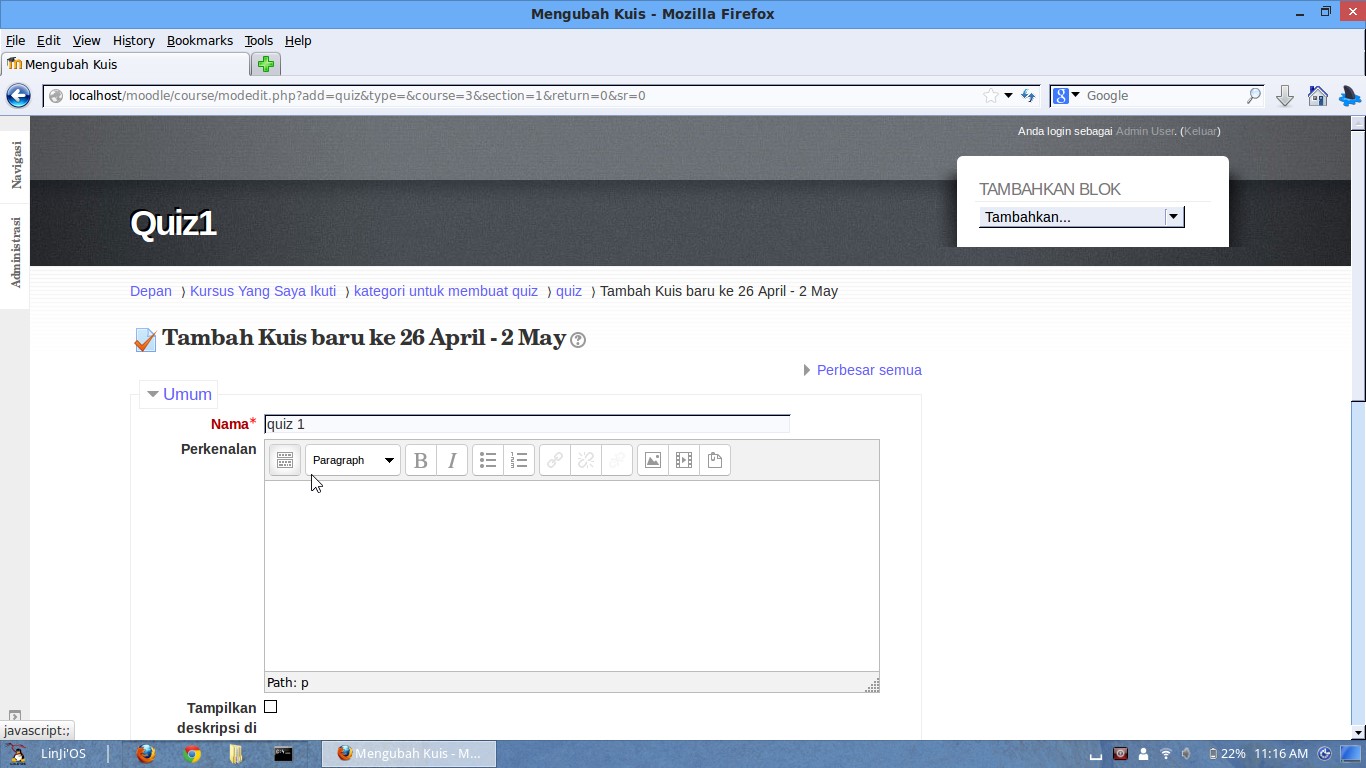1366x768 pixels.
Task: Enable the Tampilkan deskripsi di checkbox
Action: (x=270, y=706)
